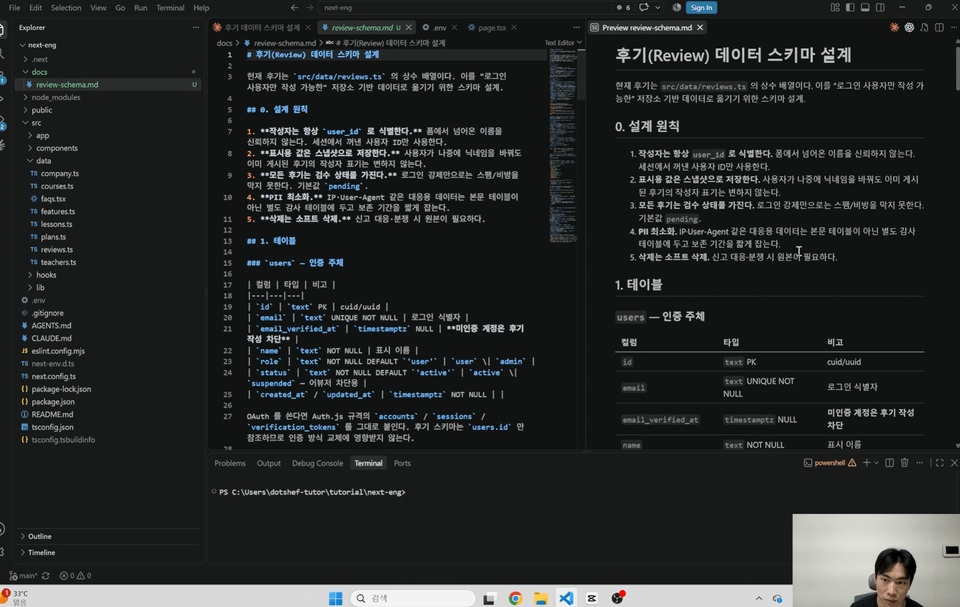Viewport: 960px width, 607px height.
Task: Open CLAUDE.md in the Explorer
Action: [x=51, y=338]
